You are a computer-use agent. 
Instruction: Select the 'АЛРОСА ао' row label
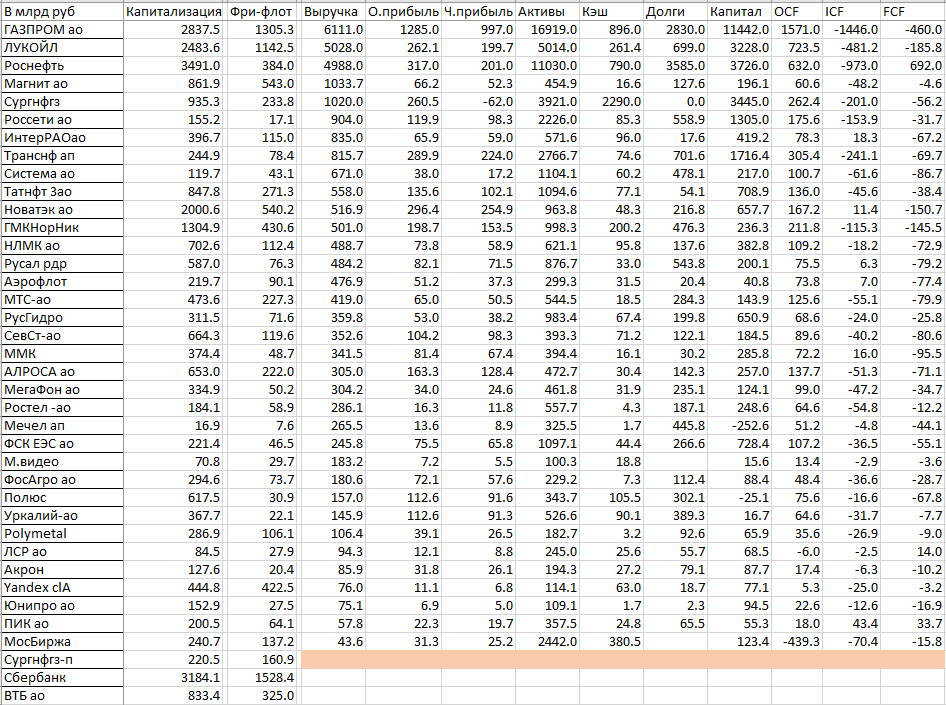pyautogui.click(x=62, y=372)
